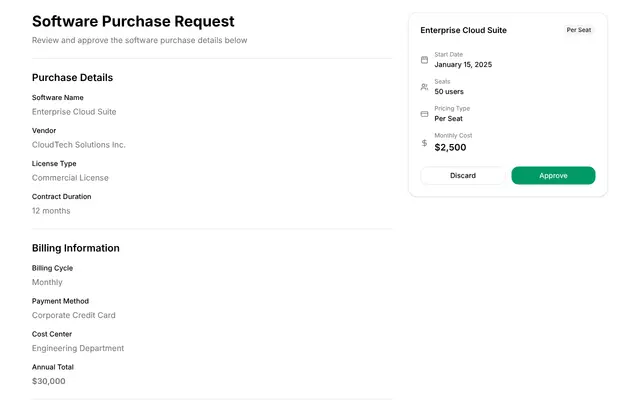This screenshot has width=640, height=400.
Task: Click the Engineering Department cost center value
Action: (78, 349)
